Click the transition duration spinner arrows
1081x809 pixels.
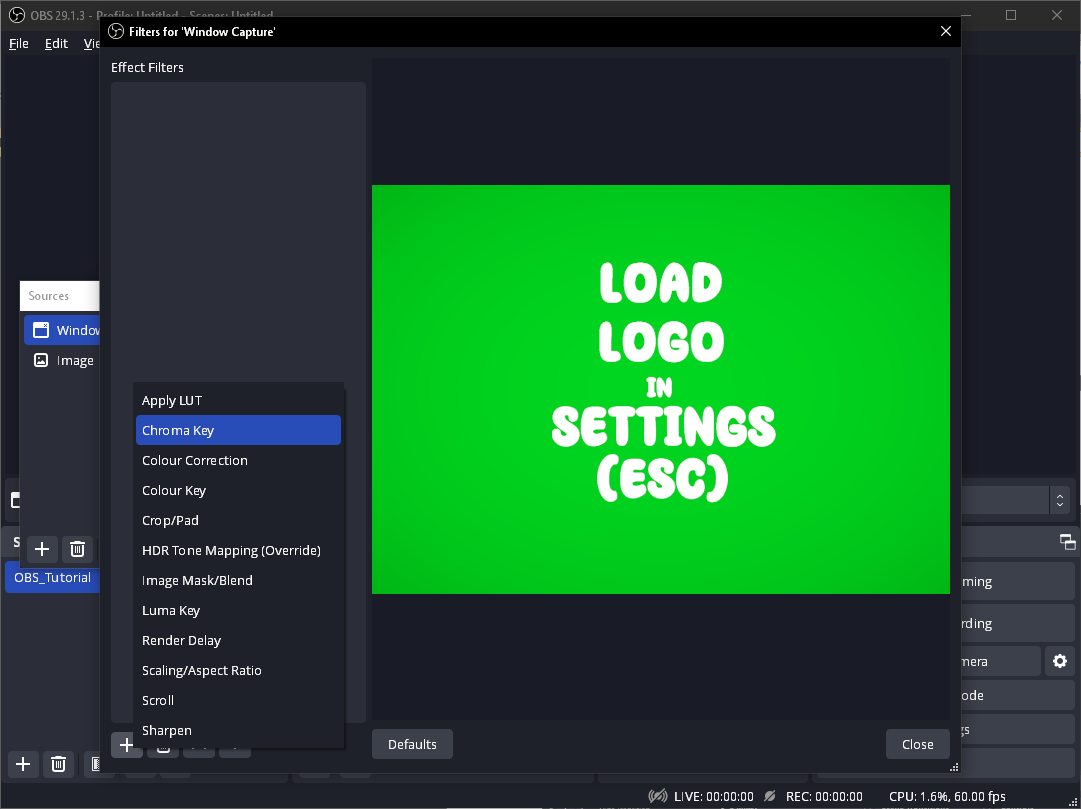(1059, 499)
